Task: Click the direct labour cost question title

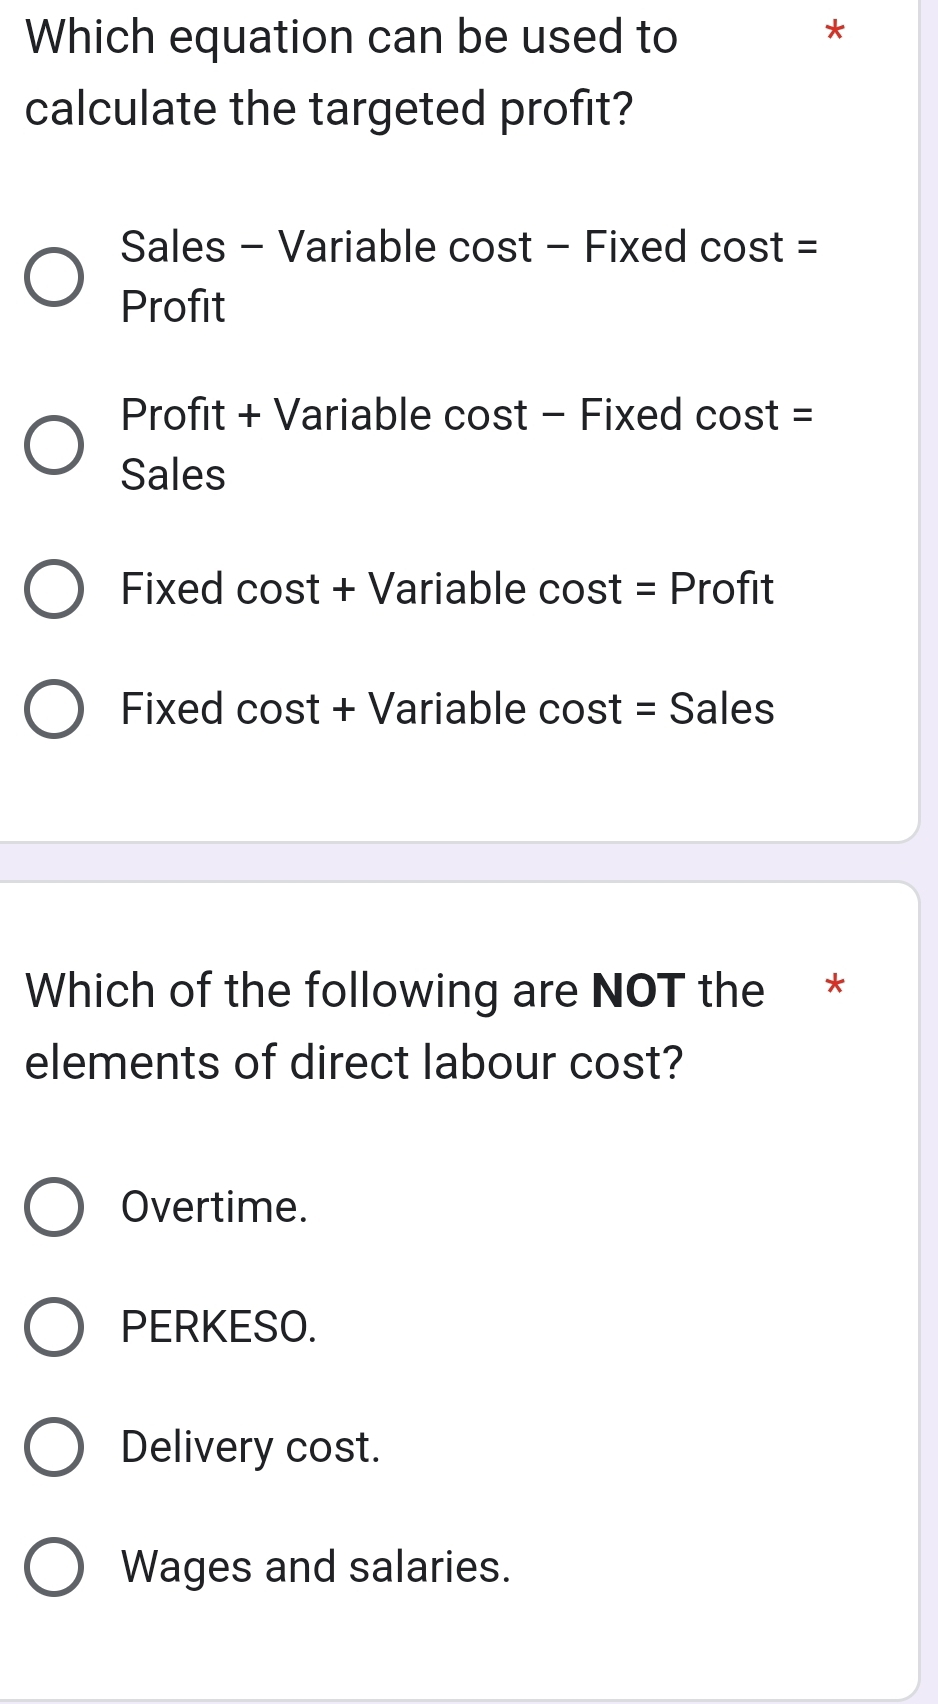Action: [x=394, y=1026]
